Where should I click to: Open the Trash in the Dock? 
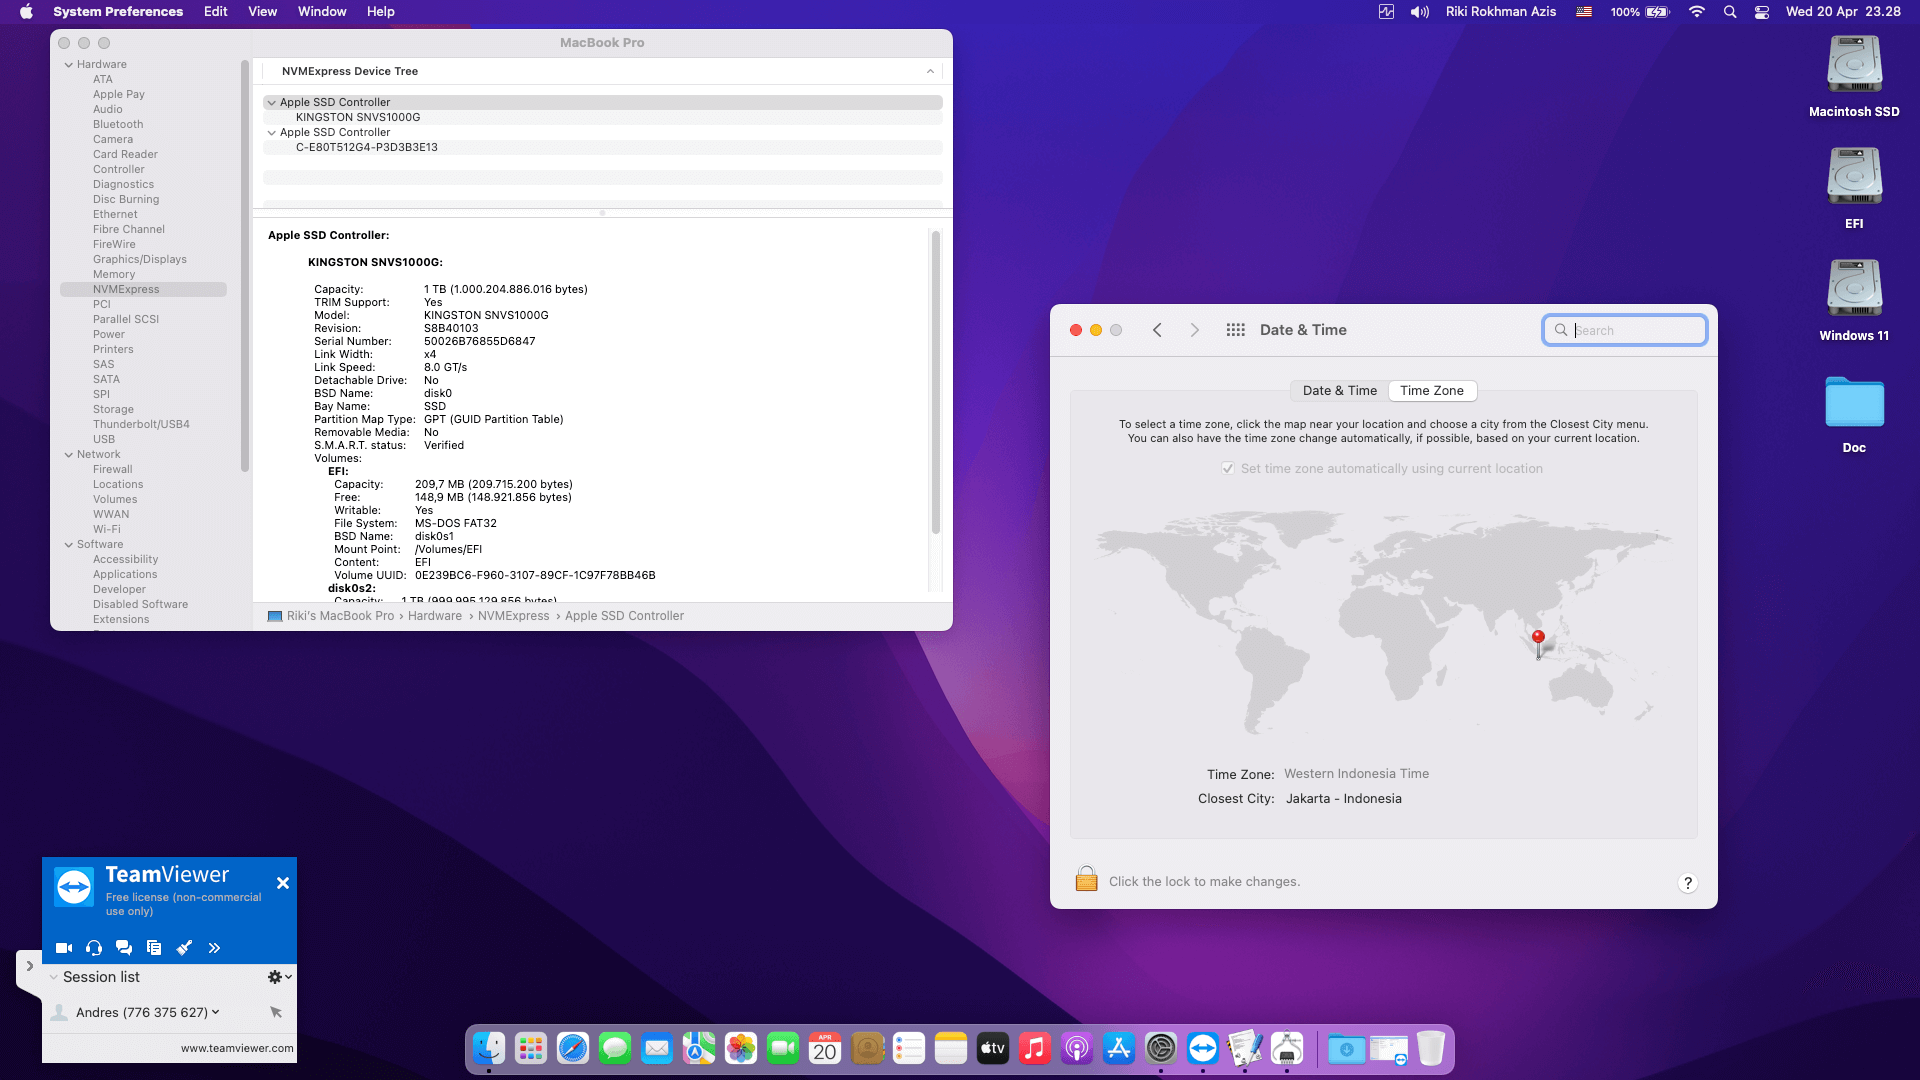1431,1048
